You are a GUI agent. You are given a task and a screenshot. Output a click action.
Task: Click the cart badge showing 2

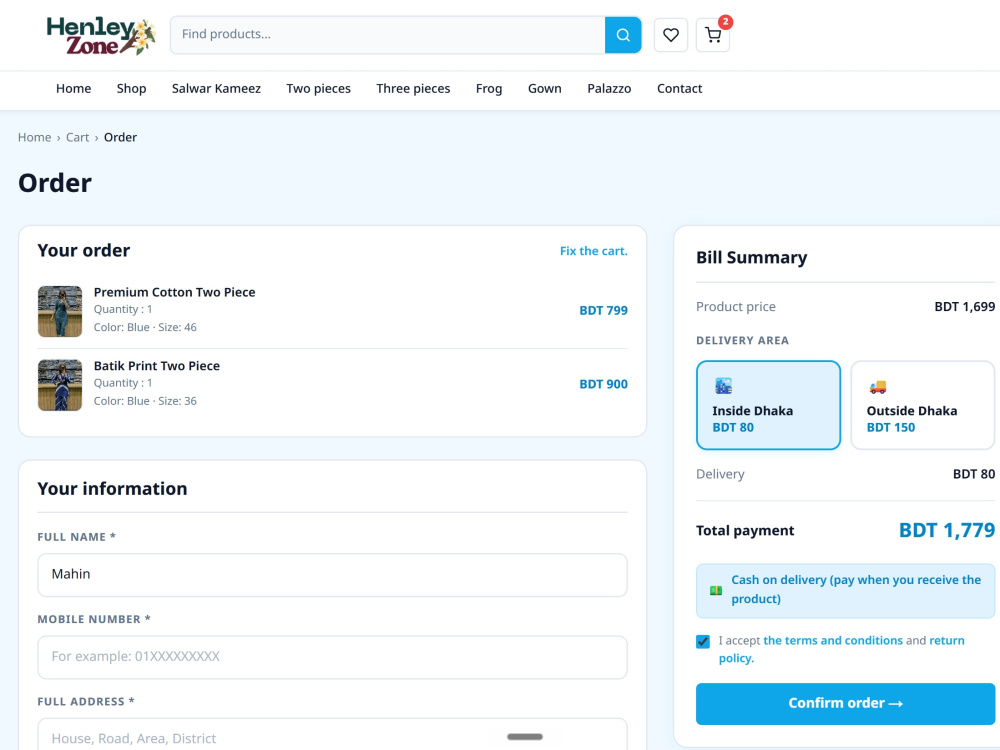pyautogui.click(x=726, y=22)
